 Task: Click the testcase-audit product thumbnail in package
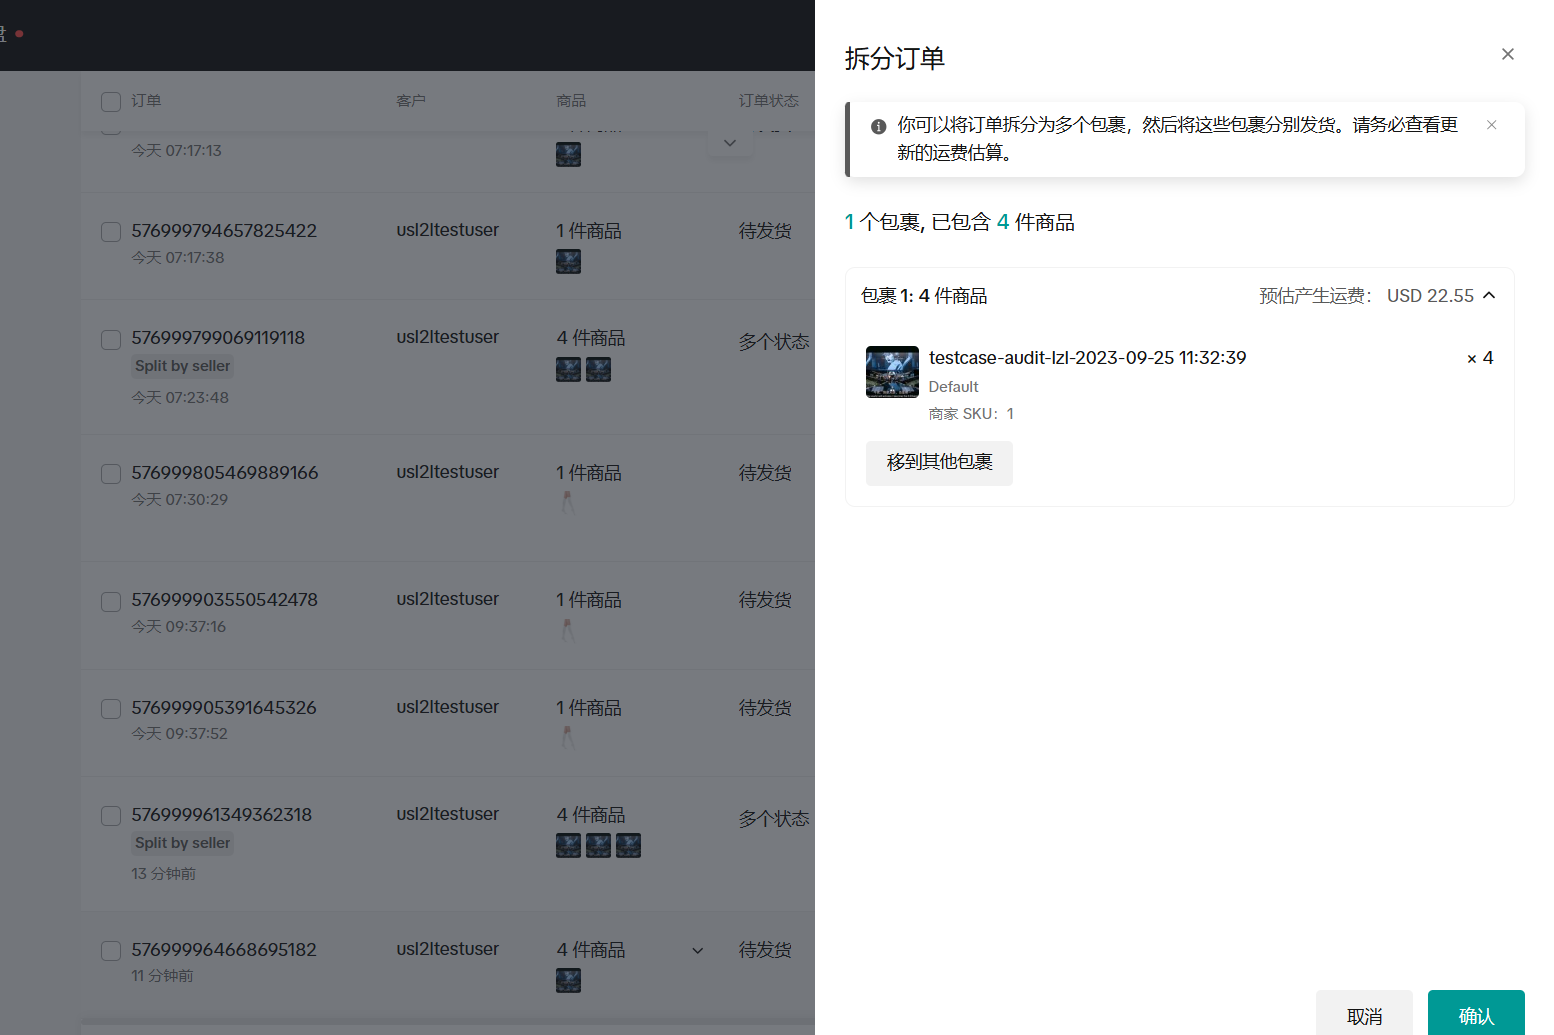point(892,372)
